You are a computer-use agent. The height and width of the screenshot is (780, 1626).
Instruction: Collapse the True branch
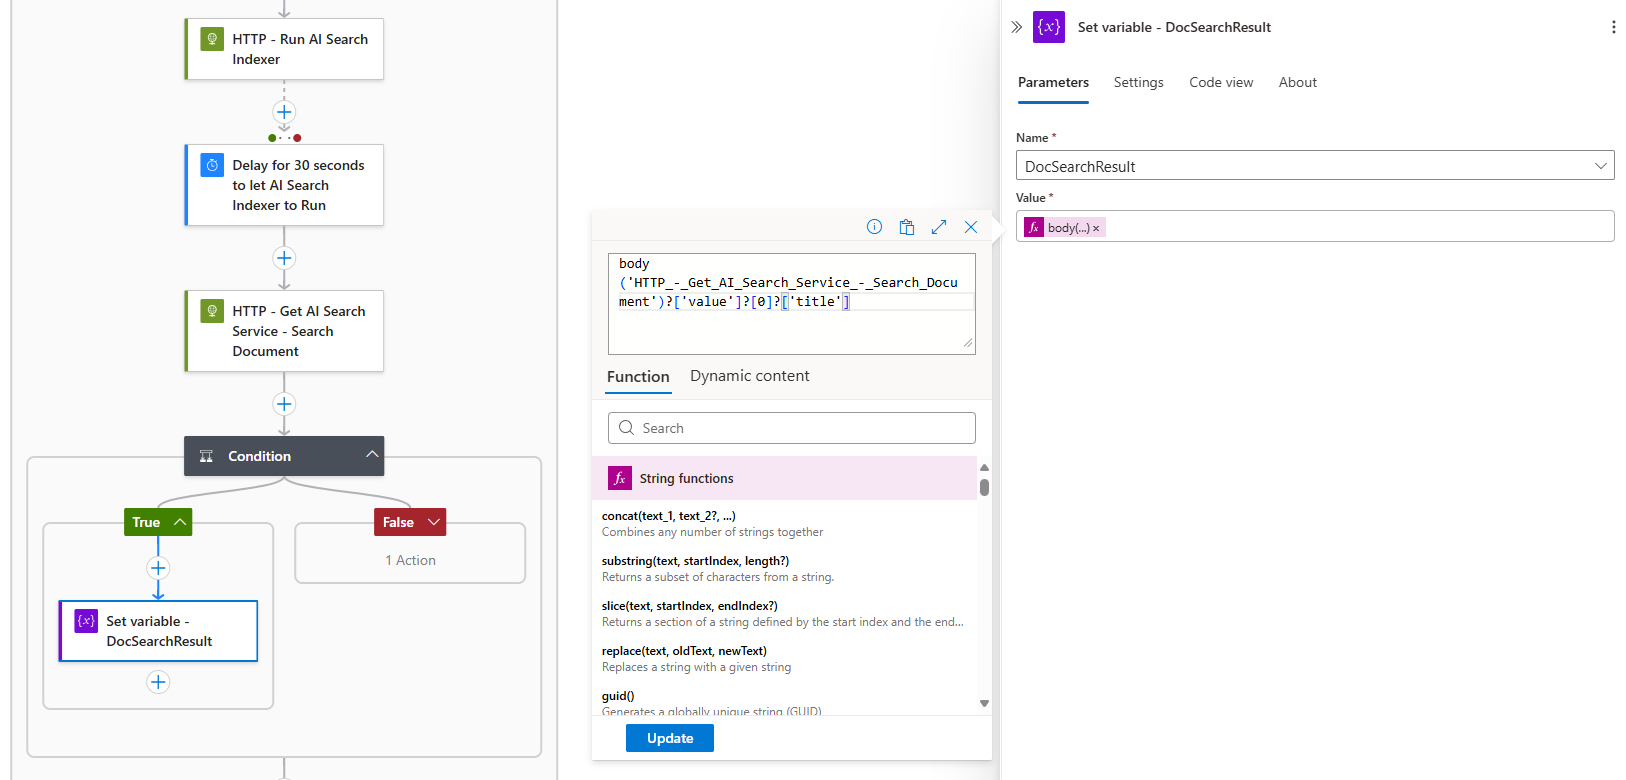point(180,522)
